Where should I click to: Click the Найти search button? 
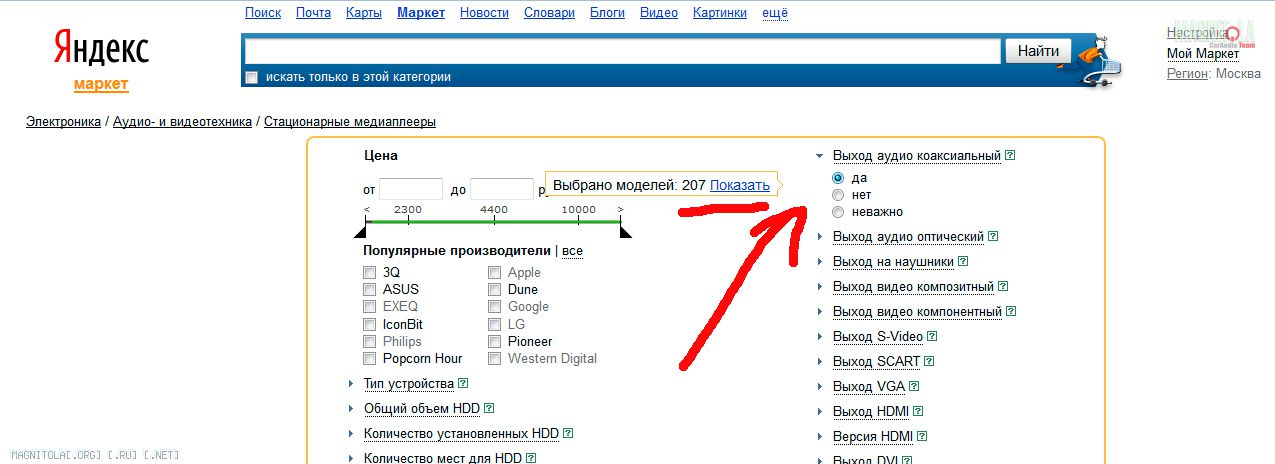coord(1038,50)
